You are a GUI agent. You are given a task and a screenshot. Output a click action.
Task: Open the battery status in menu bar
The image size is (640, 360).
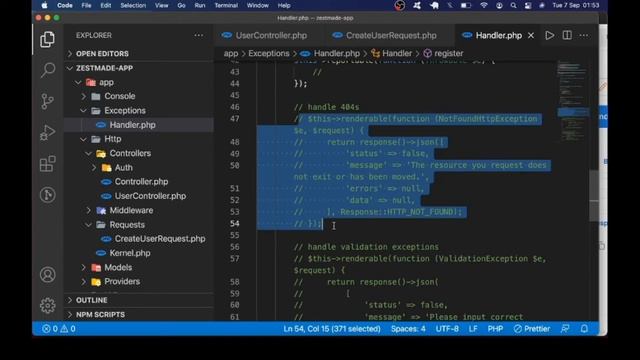click(466, 5)
